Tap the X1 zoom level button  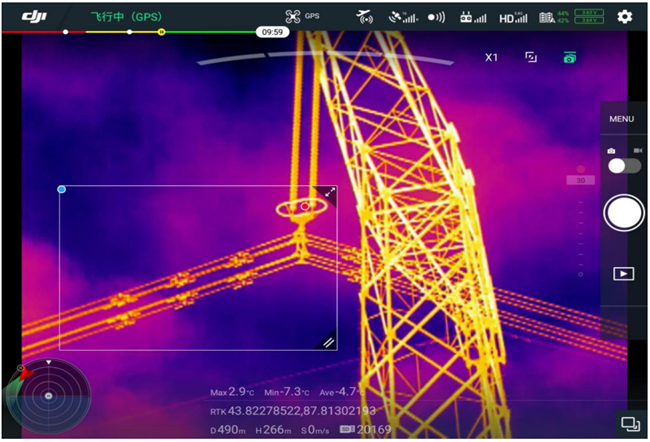point(491,58)
